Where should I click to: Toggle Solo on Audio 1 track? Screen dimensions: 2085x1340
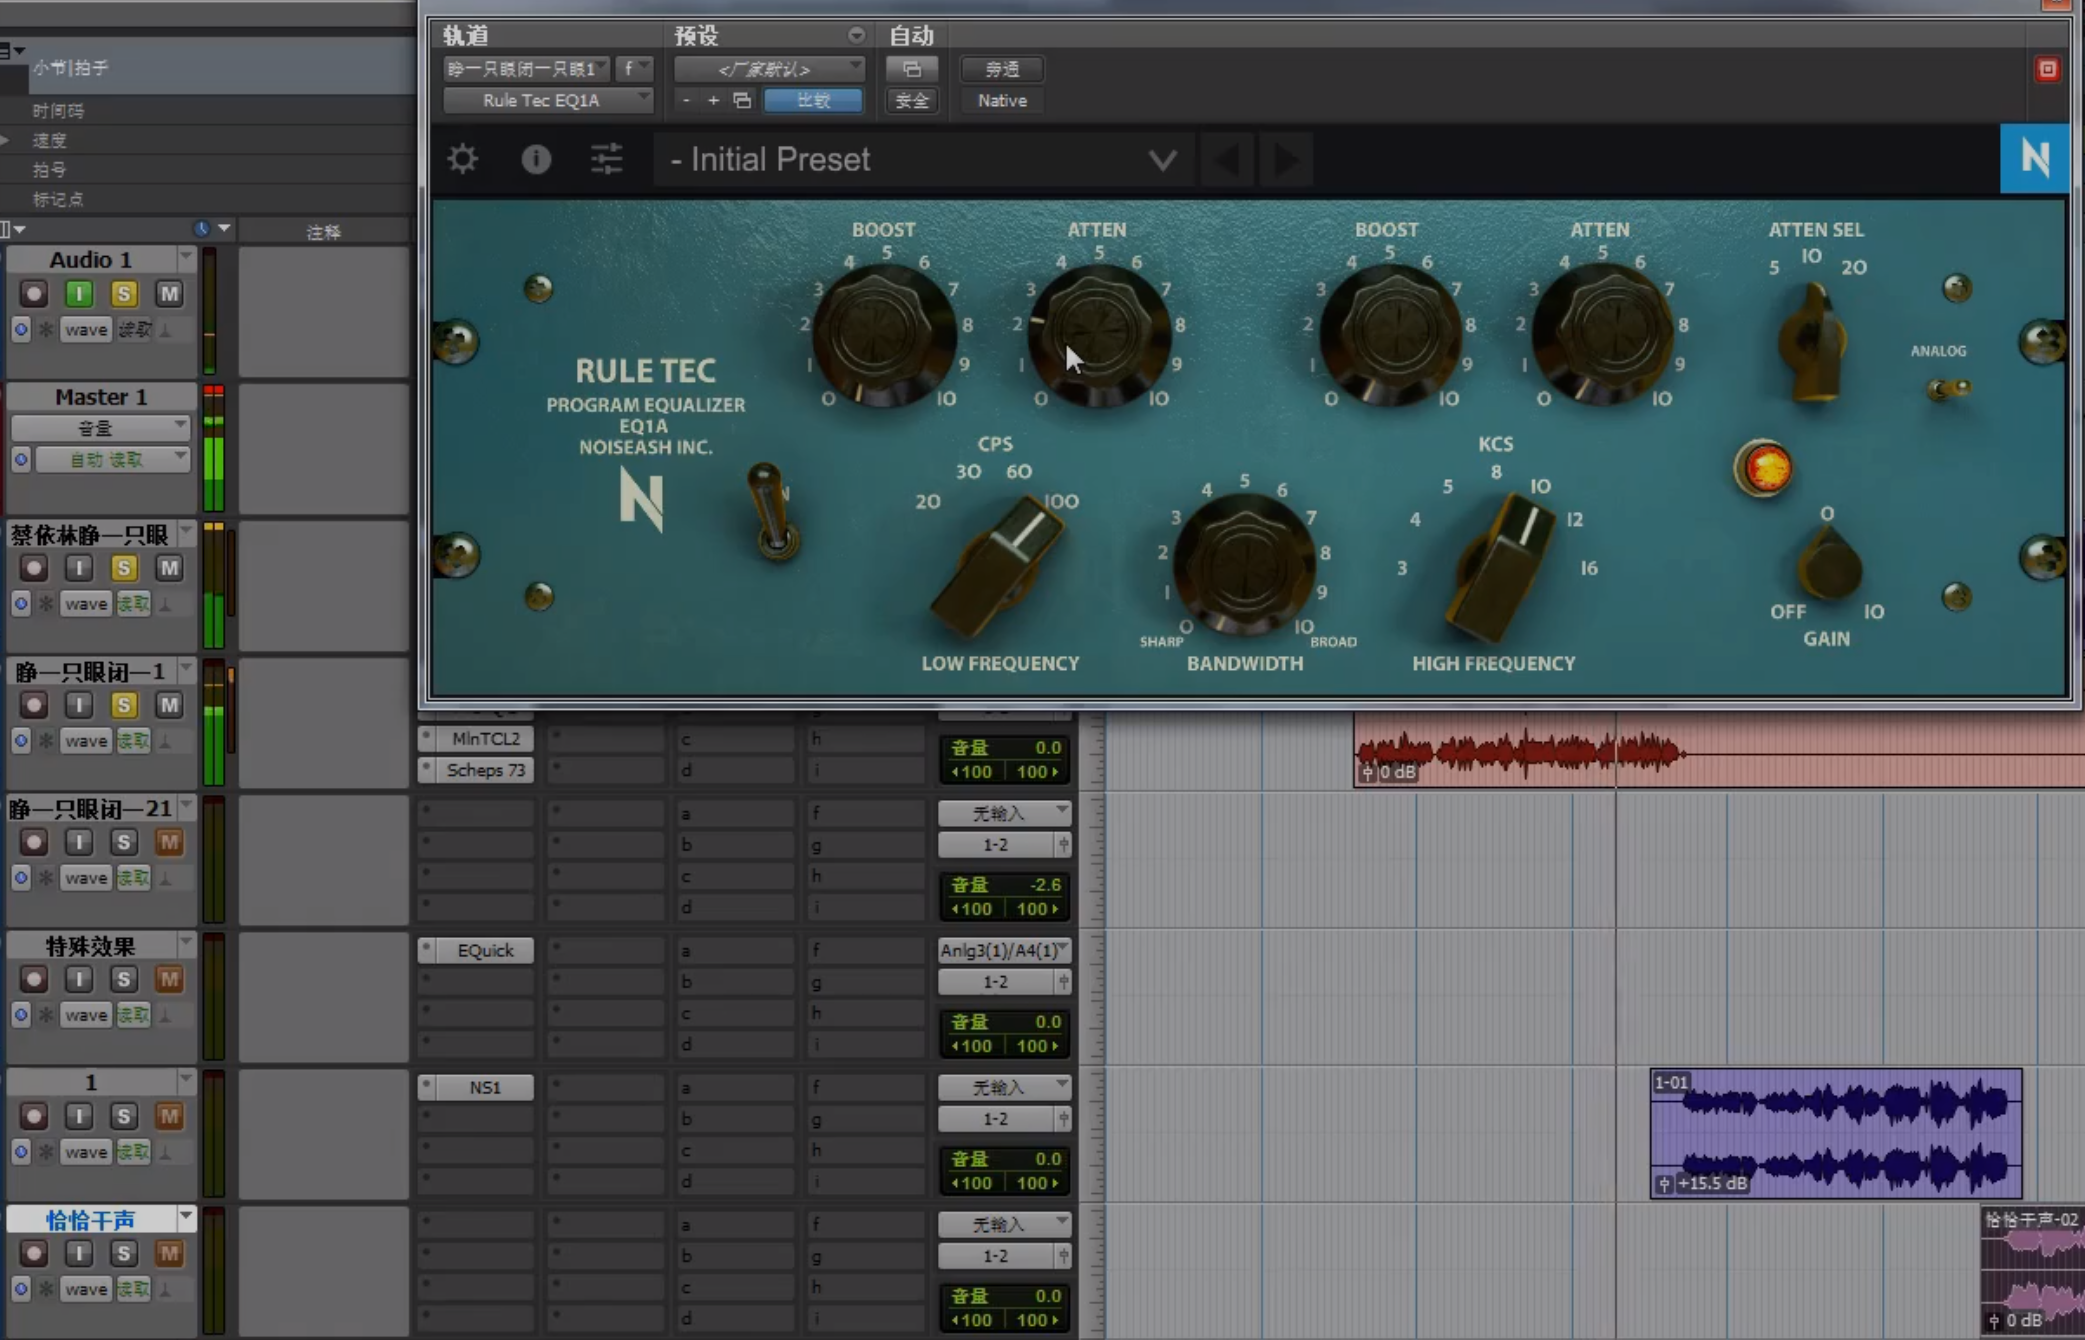coord(124,294)
